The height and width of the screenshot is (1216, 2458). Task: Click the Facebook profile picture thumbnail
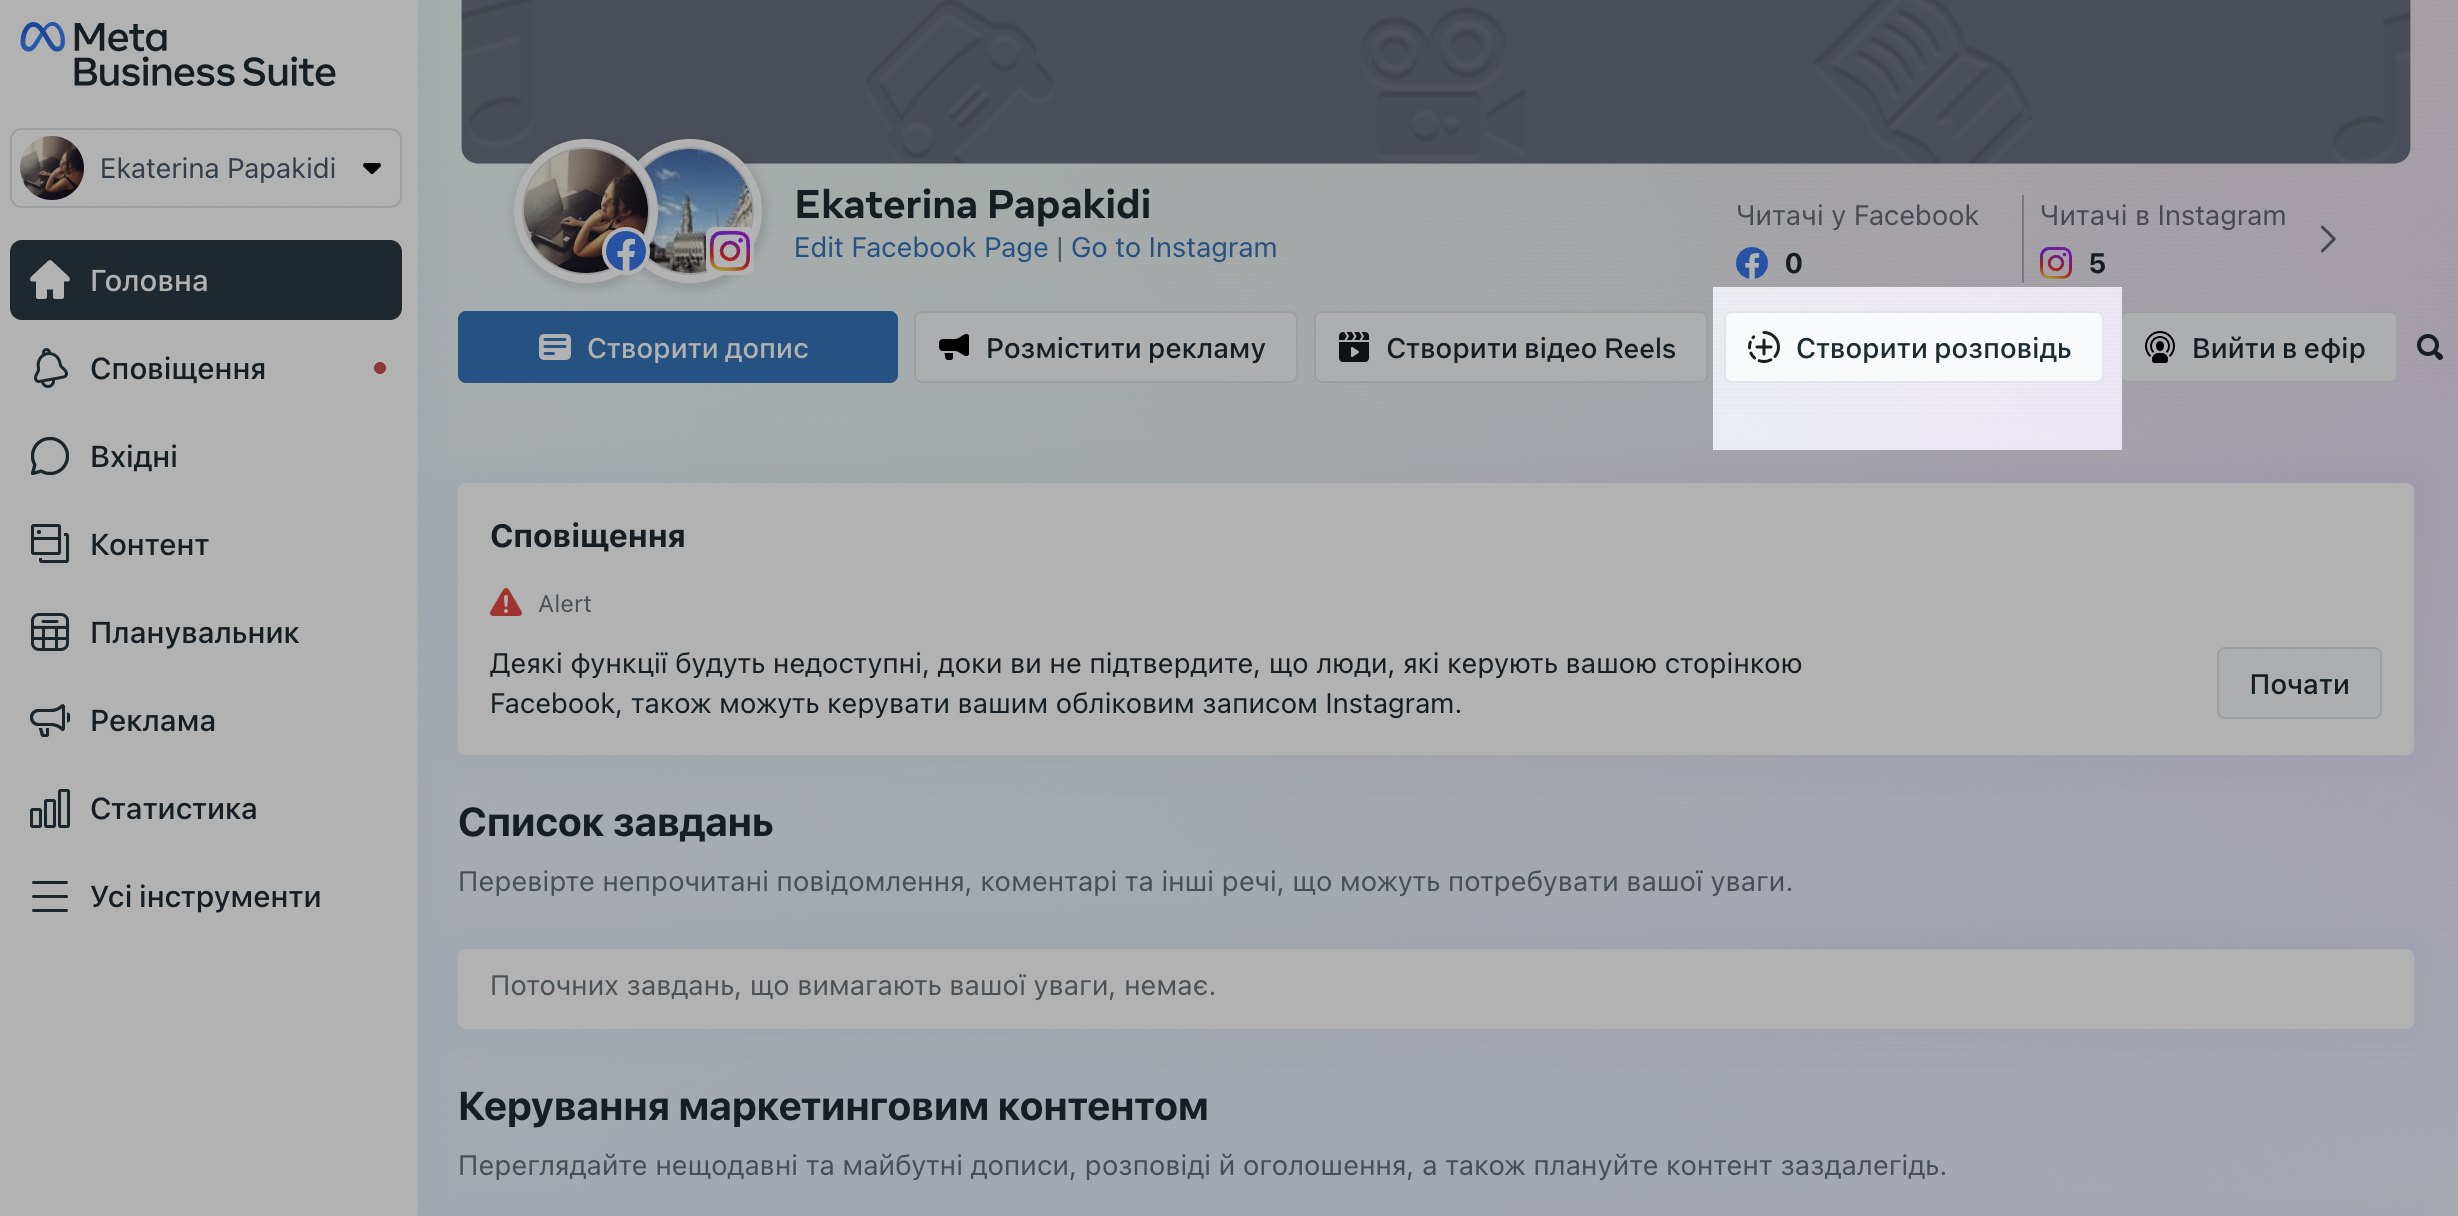coord(586,211)
